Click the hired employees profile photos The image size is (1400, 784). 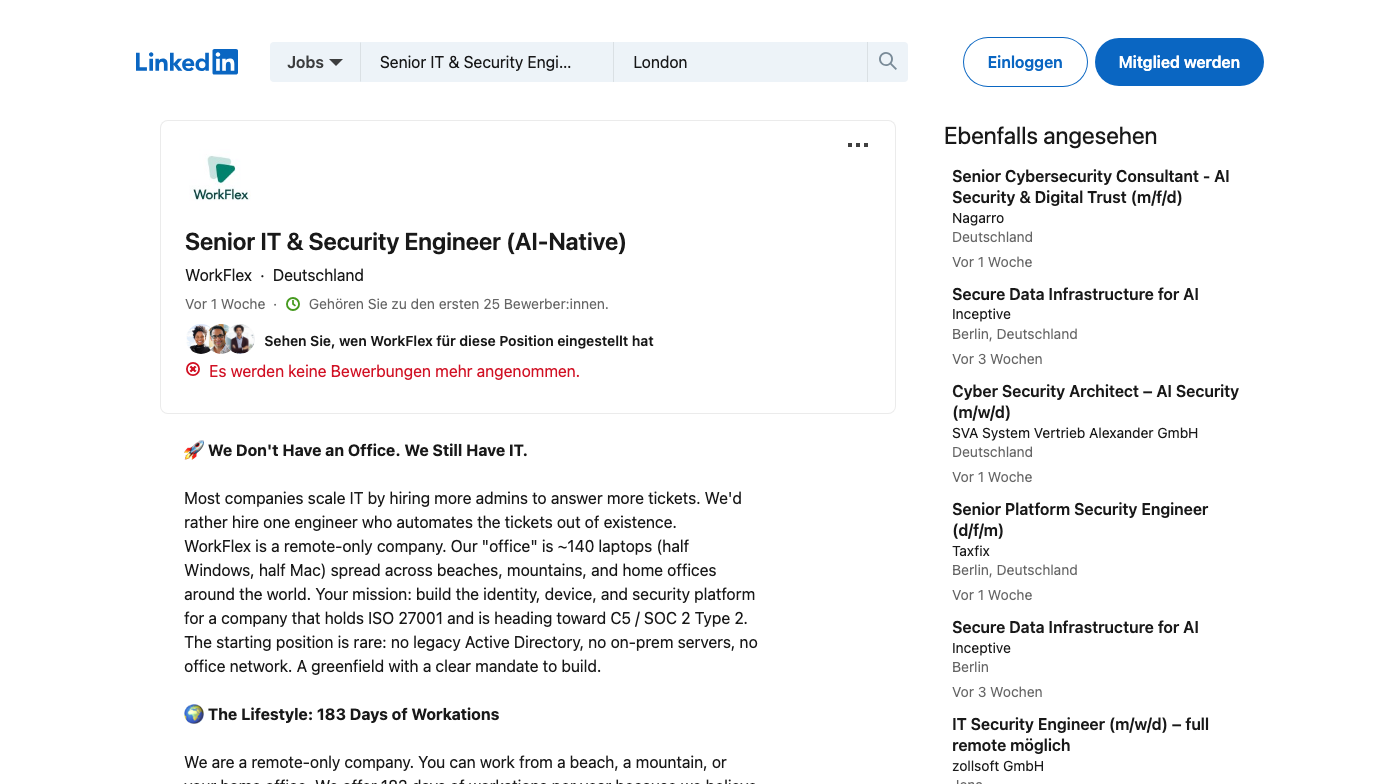[220, 340]
